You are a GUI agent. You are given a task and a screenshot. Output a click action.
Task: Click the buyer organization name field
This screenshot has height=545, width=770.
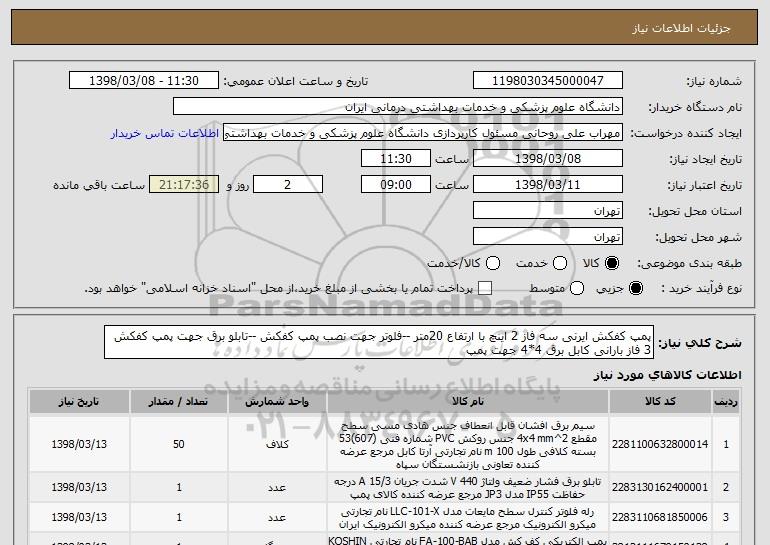pyautogui.click(x=398, y=107)
